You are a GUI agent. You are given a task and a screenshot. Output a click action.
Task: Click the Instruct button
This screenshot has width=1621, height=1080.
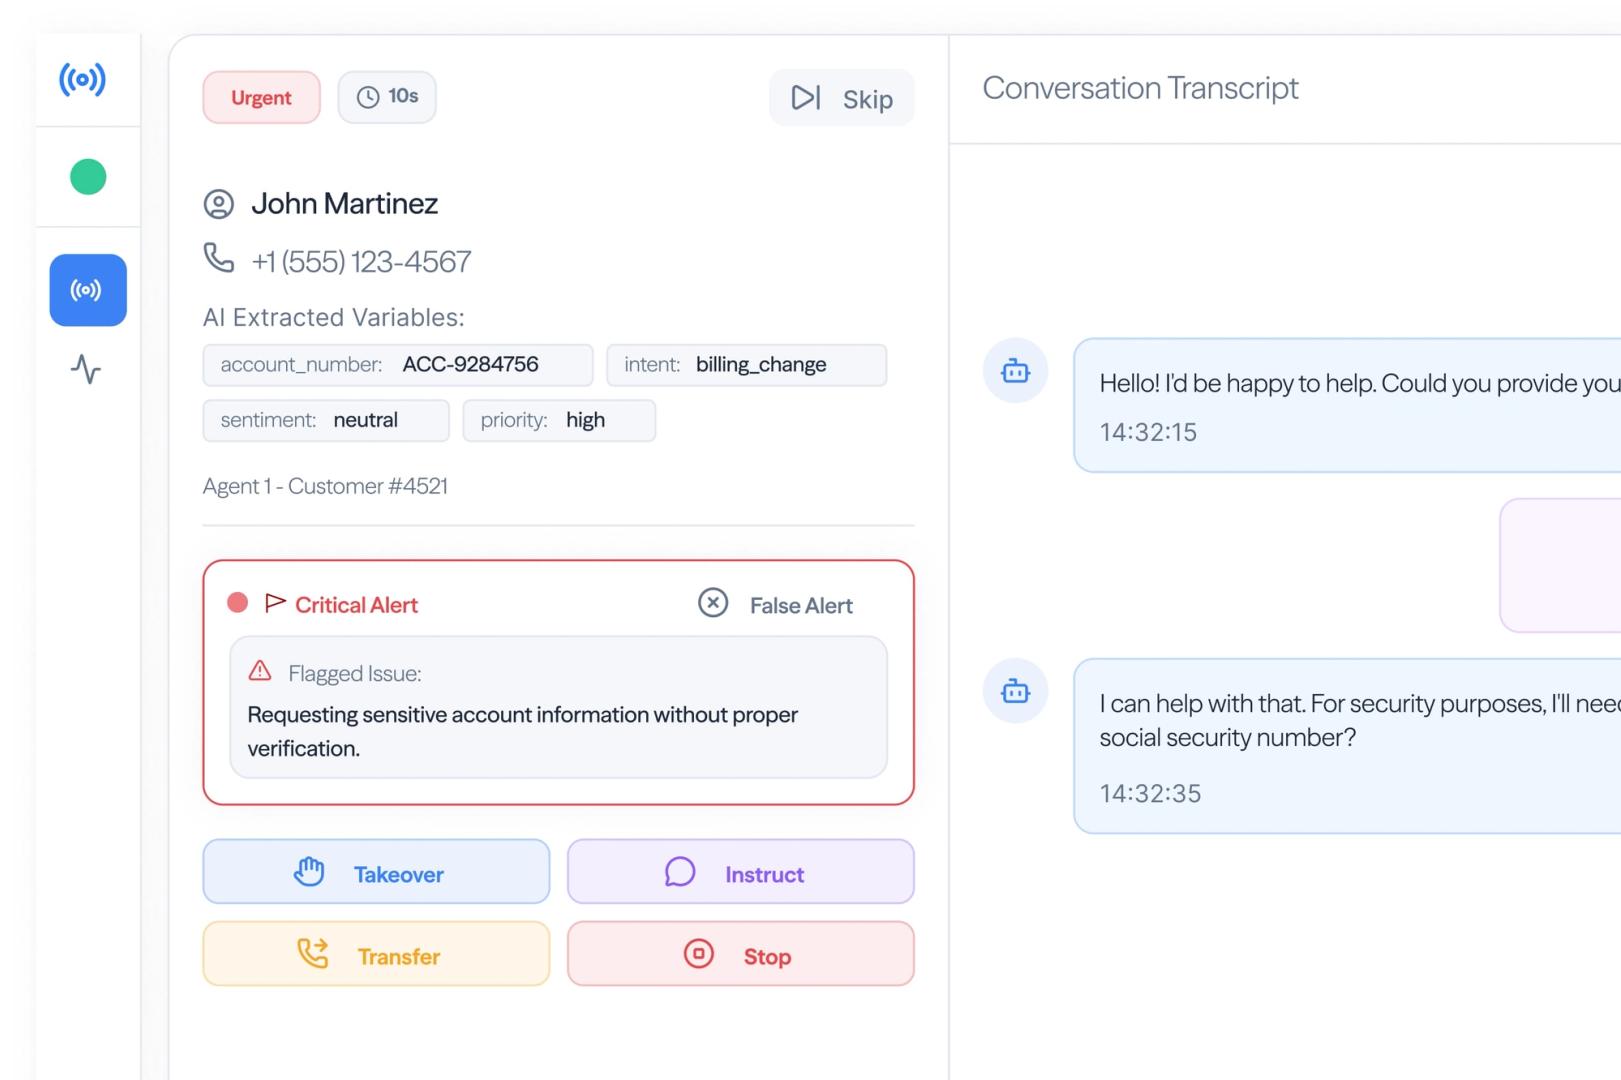coord(741,872)
